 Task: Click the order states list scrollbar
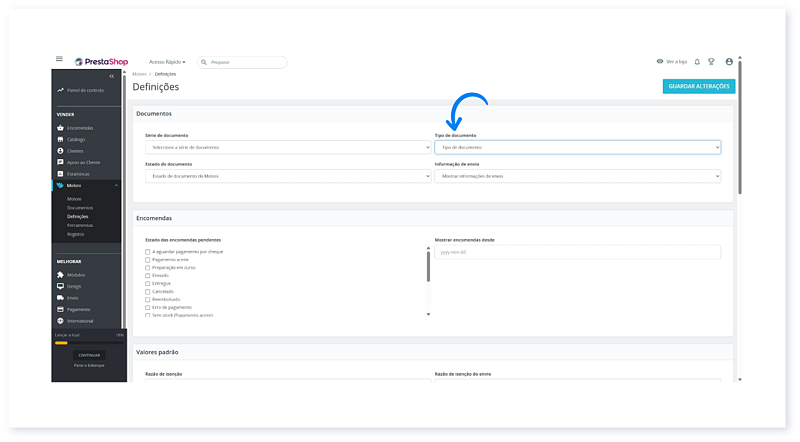429,266
